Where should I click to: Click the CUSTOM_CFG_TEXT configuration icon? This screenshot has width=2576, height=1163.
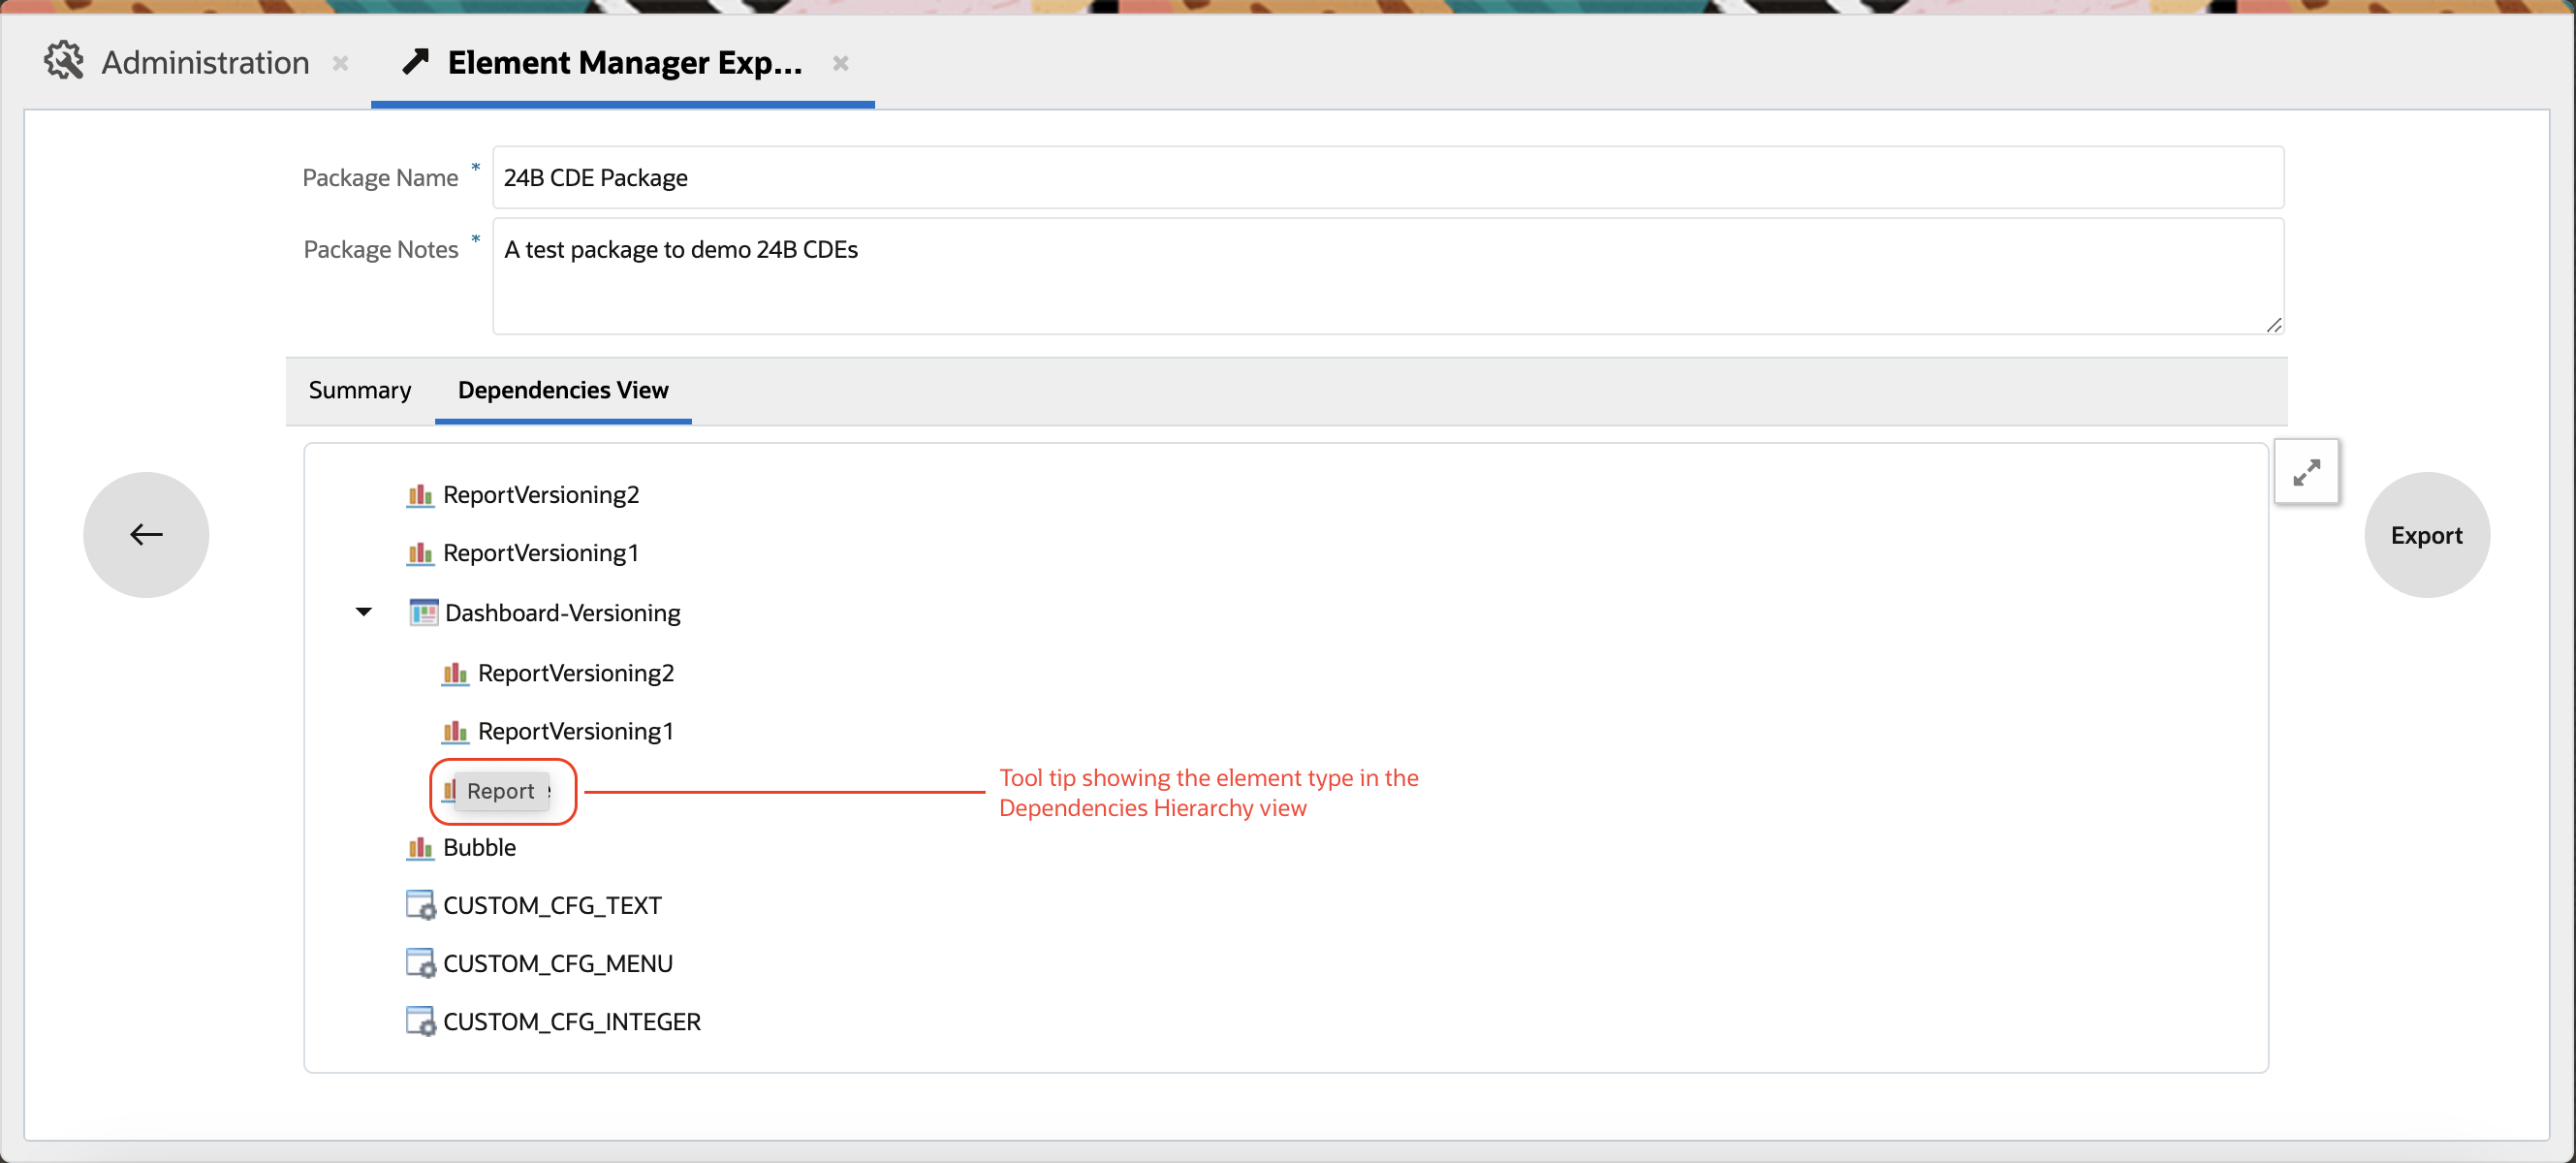[x=421, y=905]
